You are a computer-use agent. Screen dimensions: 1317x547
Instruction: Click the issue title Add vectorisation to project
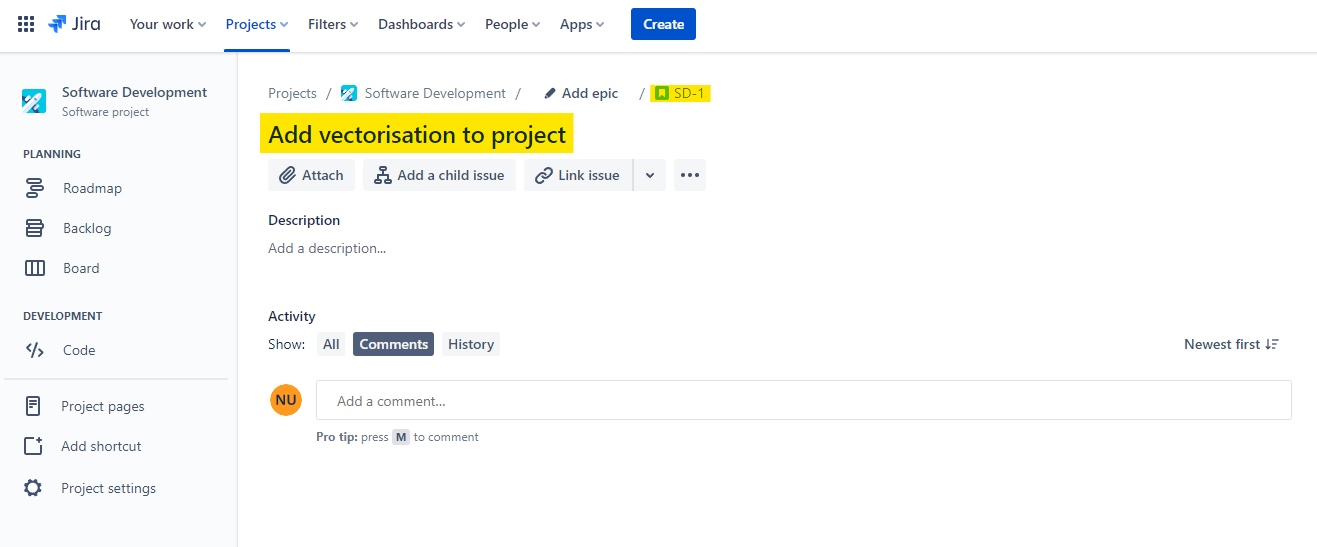[417, 135]
